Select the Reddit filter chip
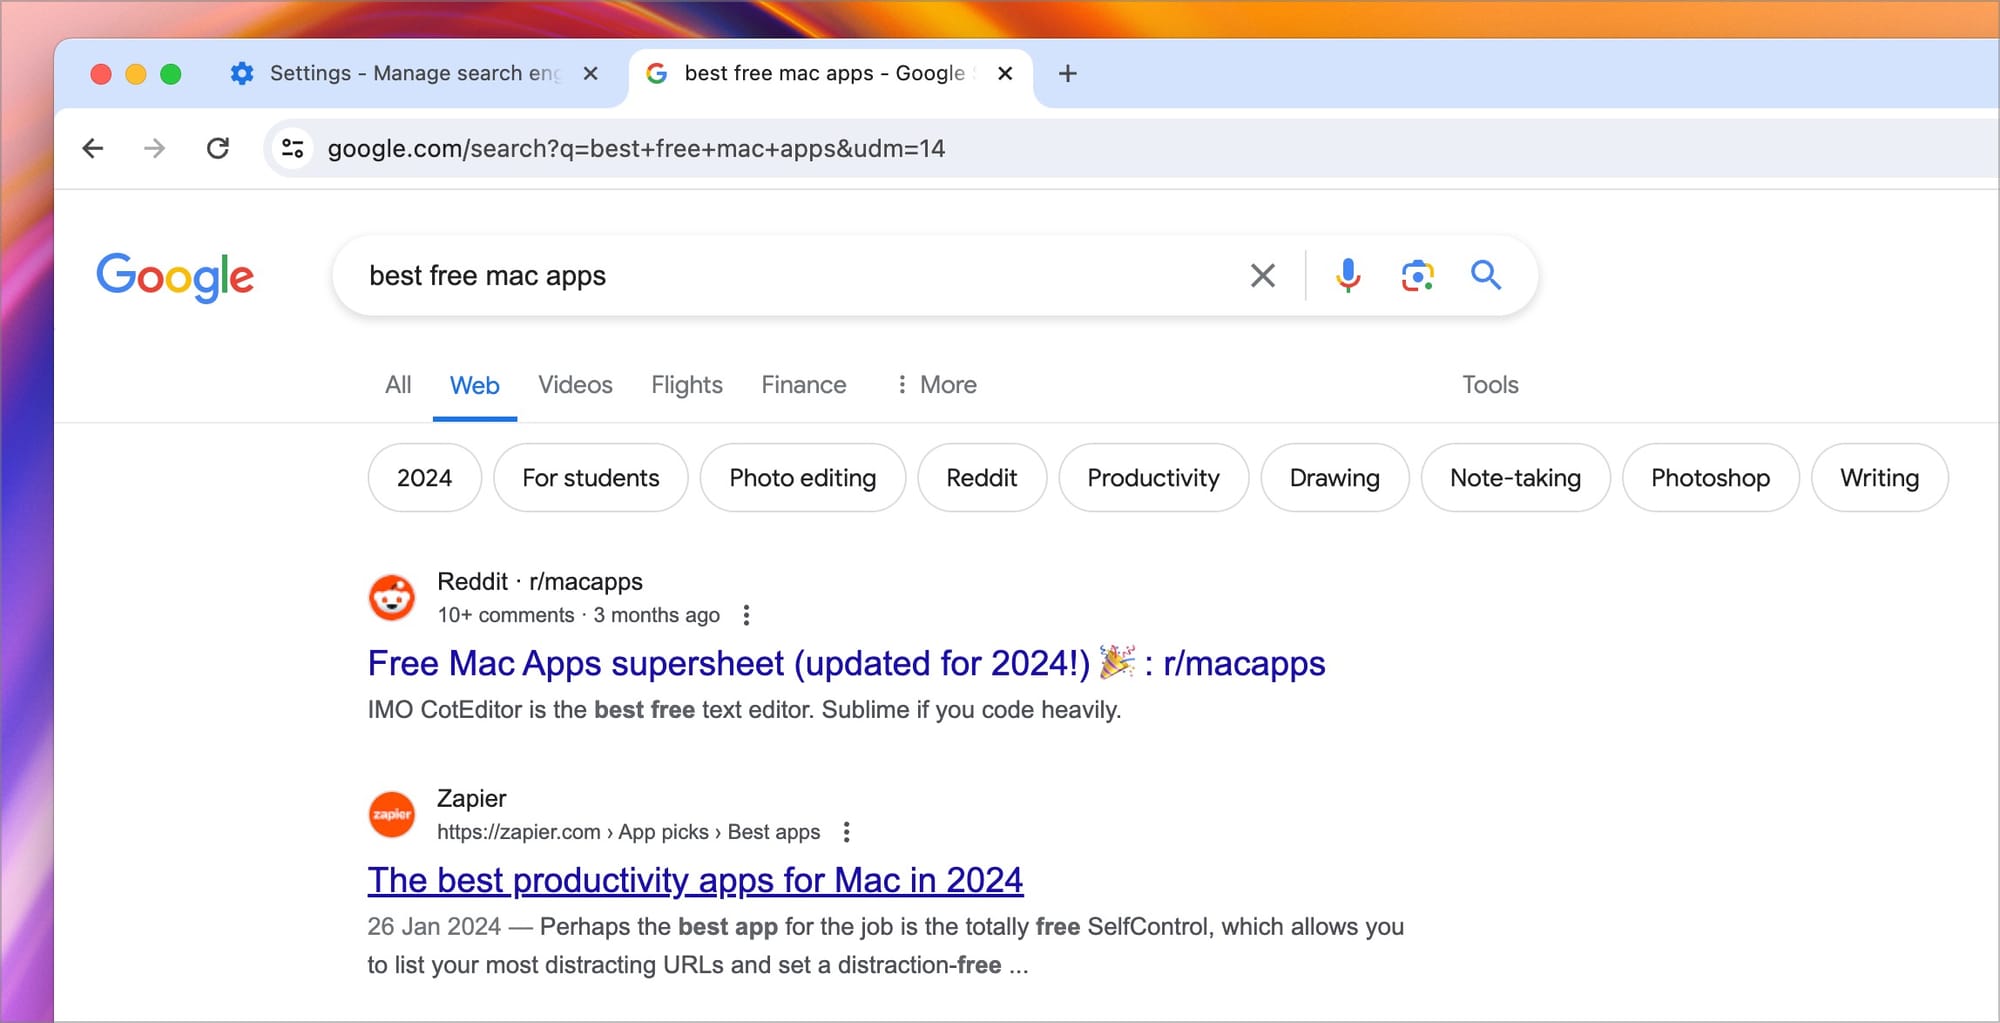2000x1023 pixels. tap(982, 478)
